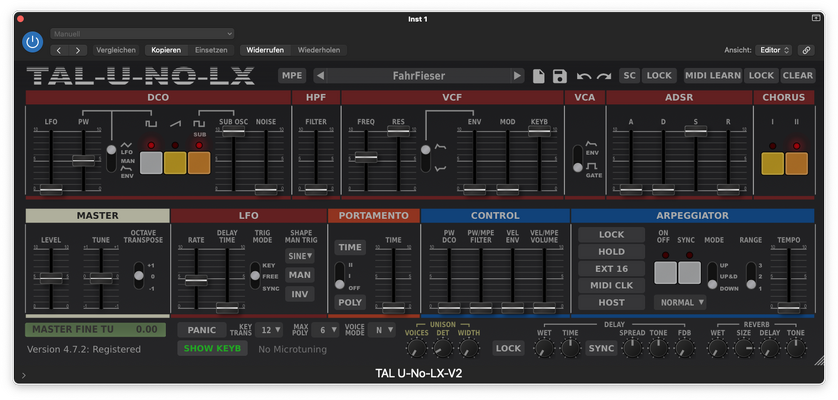The width and height of the screenshot is (838, 400).
Task: Click the SC sidechain button
Action: pyautogui.click(x=630, y=75)
